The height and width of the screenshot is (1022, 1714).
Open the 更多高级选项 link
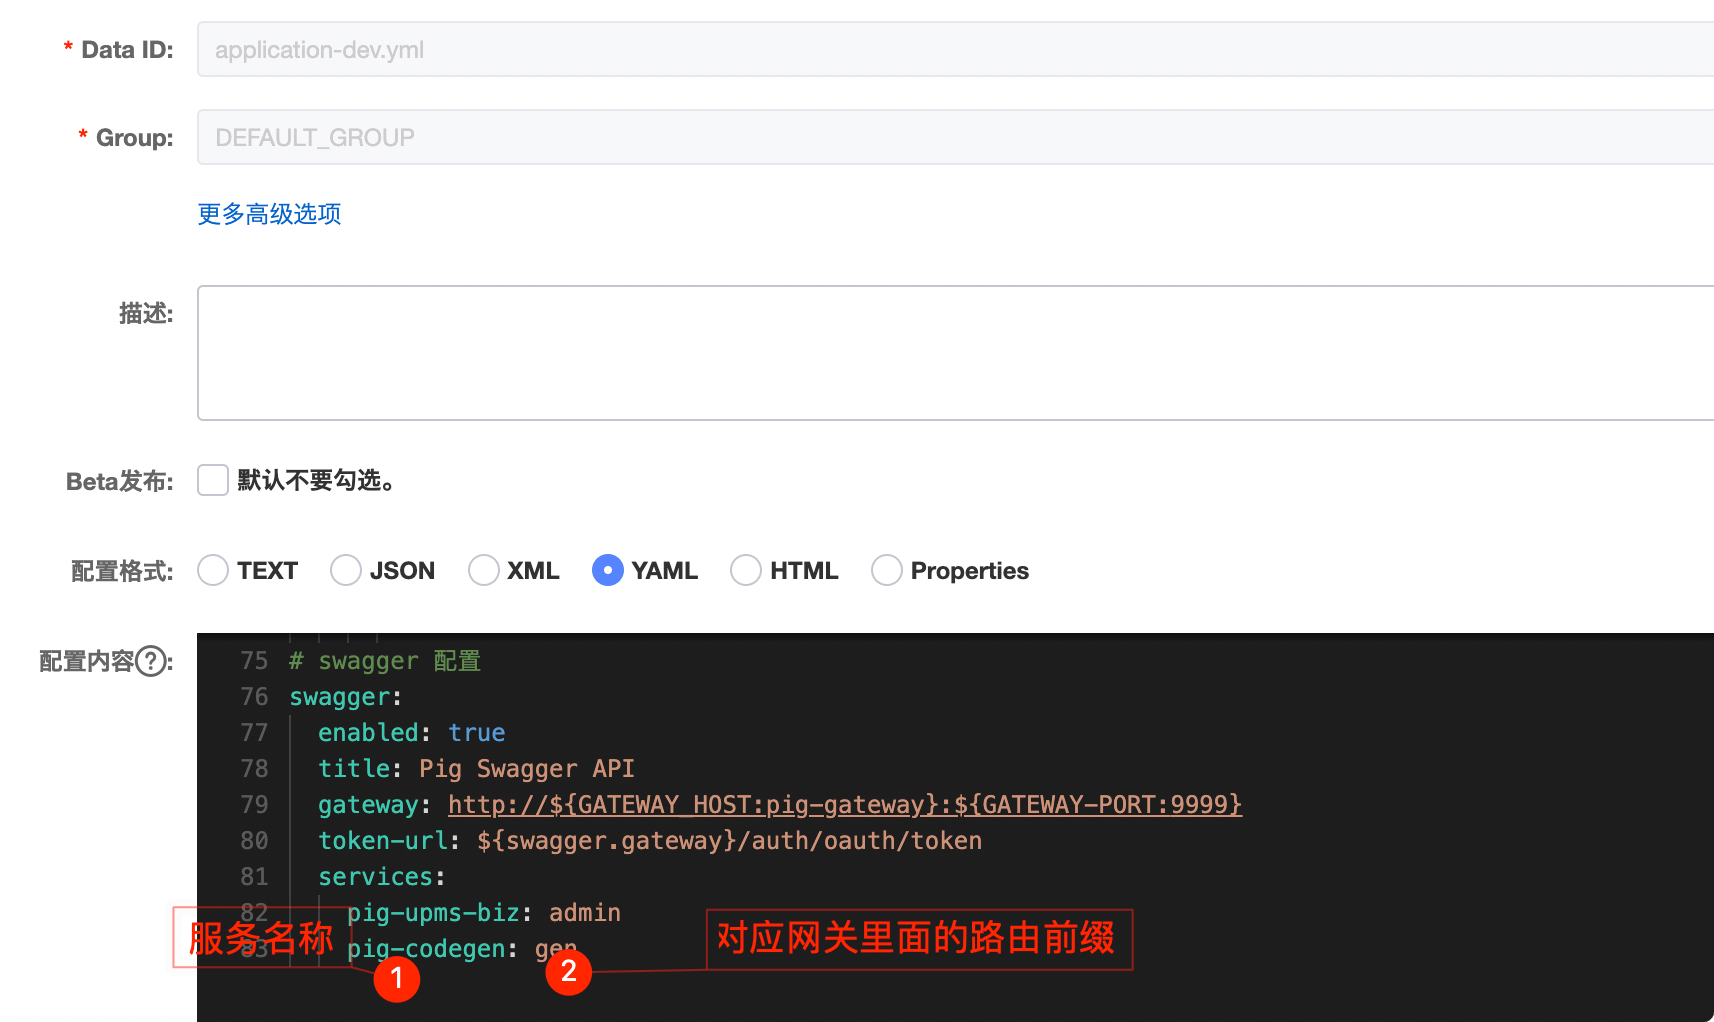pos(269,214)
